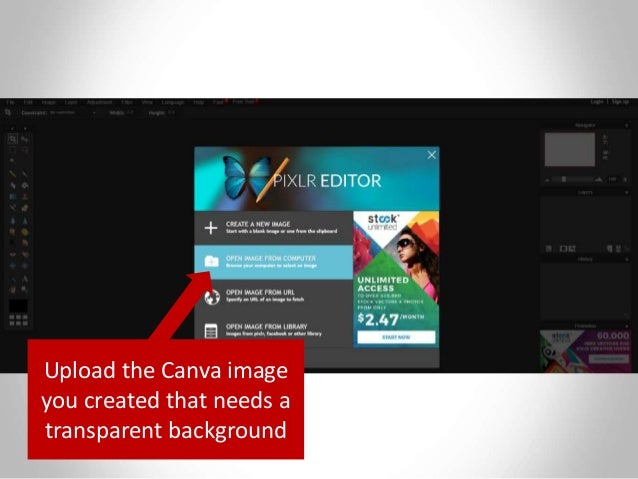
Task: Close the Pixlr Editor welcome dialog
Action: (x=432, y=155)
